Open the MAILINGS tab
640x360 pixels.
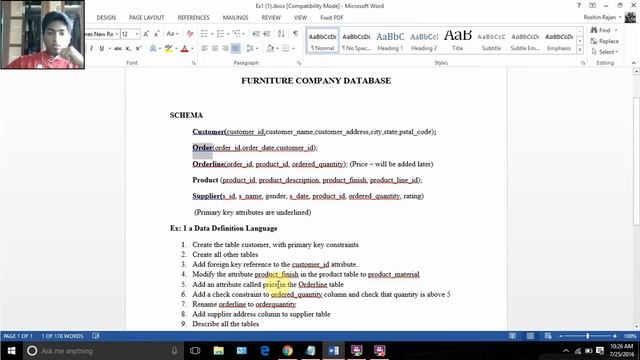coord(236,18)
